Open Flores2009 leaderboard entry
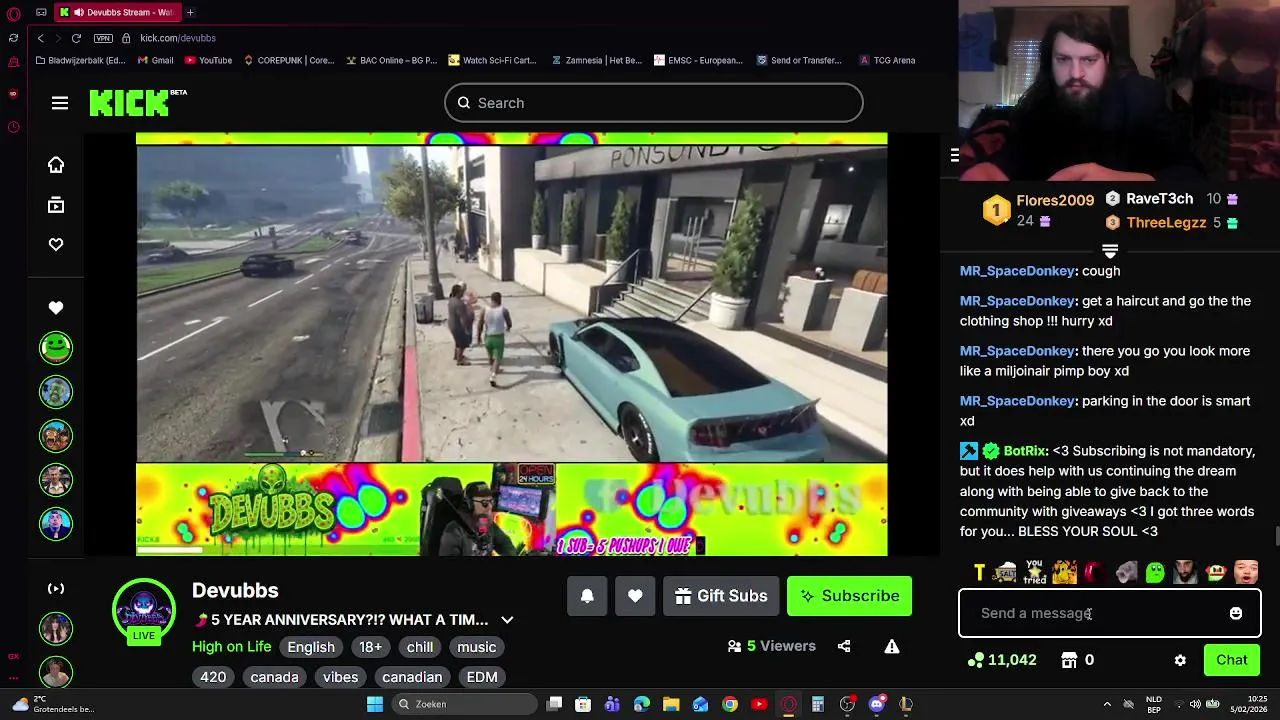1280x720 pixels. (1041, 210)
